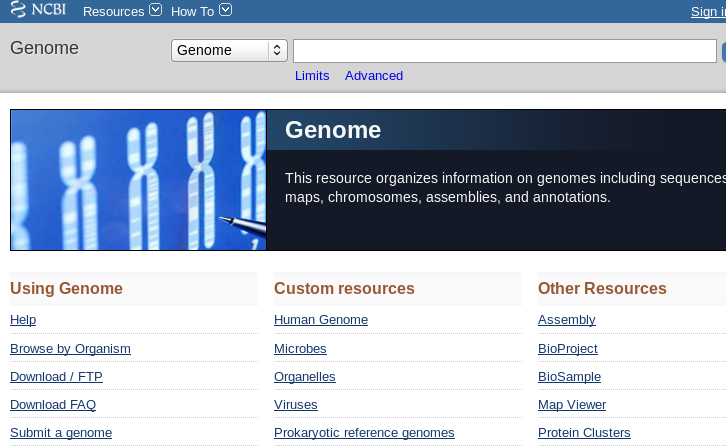Screen dimensions: 726x447
Task: Open the Organelles link
Action: coord(305,377)
